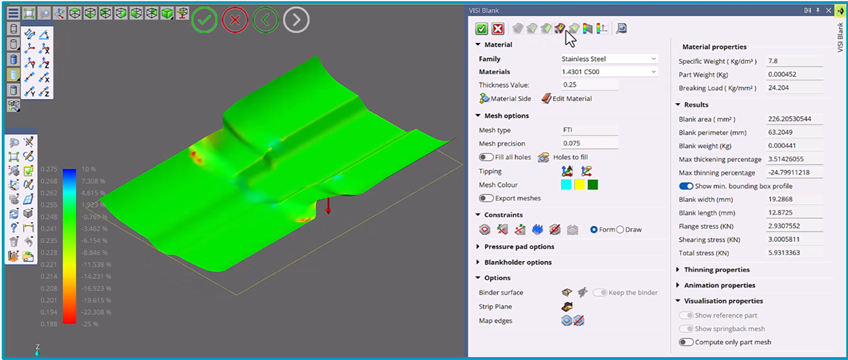Toggle Export meshes switch
This screenshot has height=360, width=848.
pos(486,198)
